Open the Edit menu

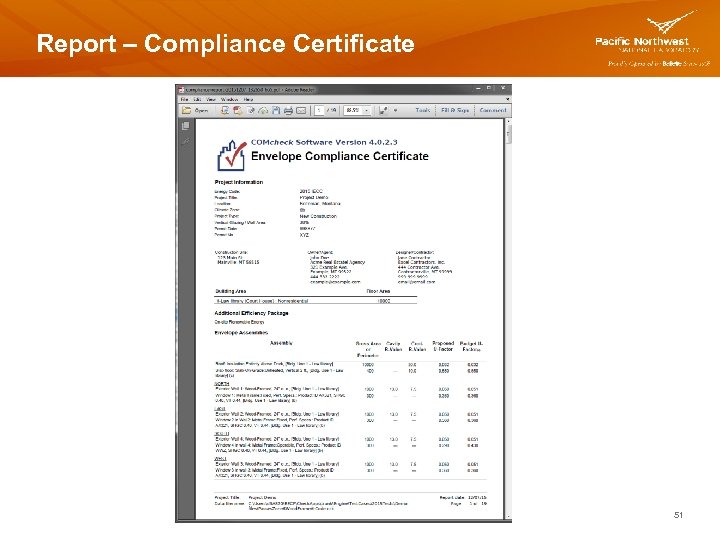click(197, 99)
